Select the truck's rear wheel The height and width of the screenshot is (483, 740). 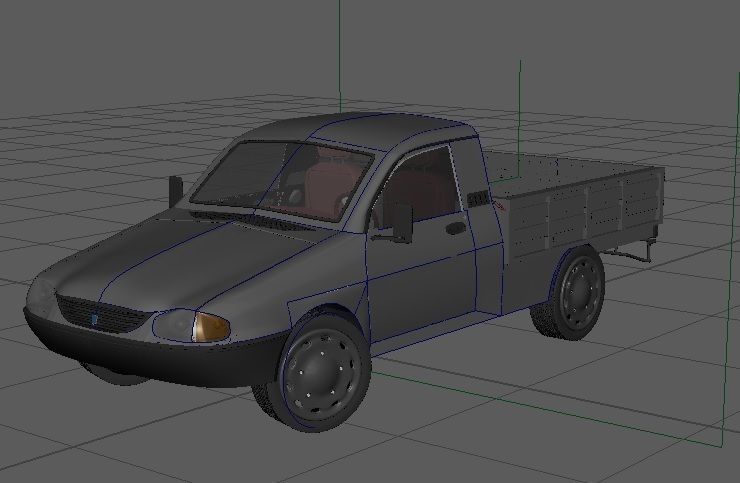coord(570,293)
